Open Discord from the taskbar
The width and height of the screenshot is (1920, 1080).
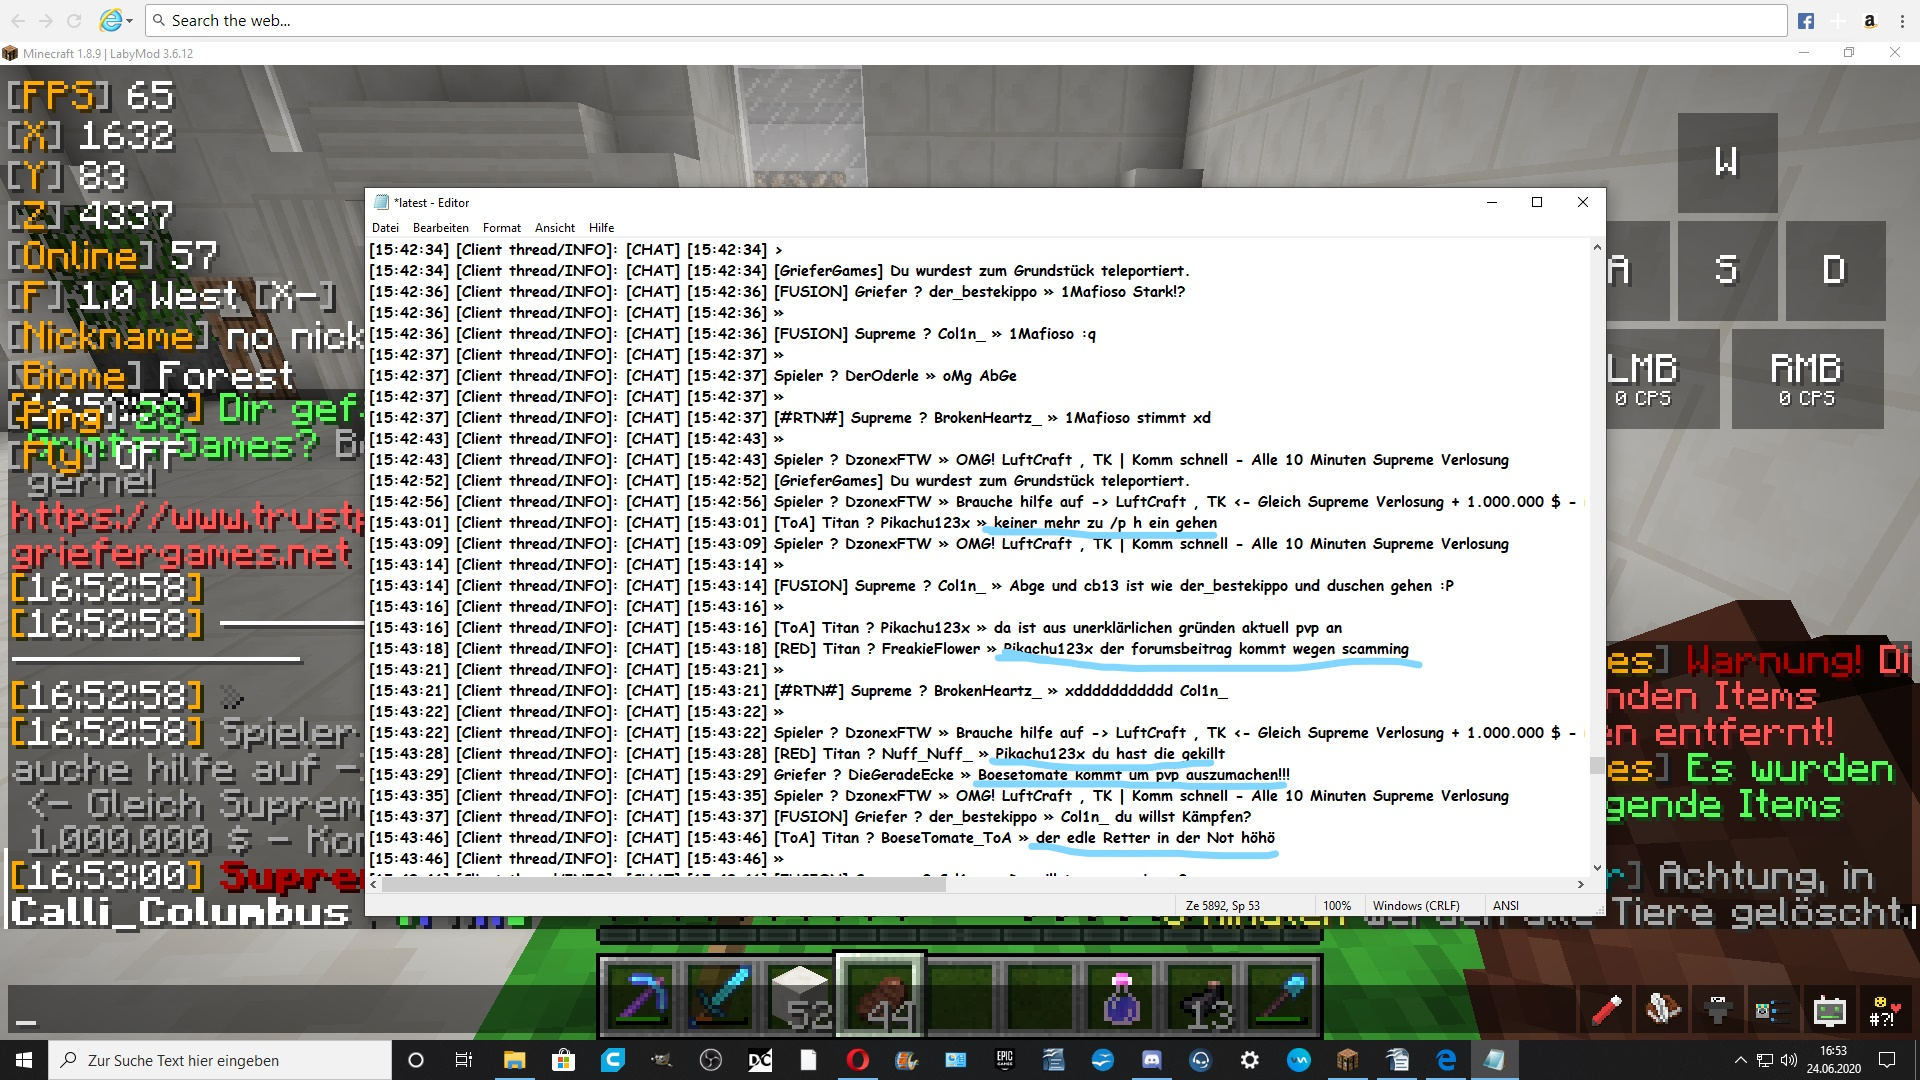1151,1060
